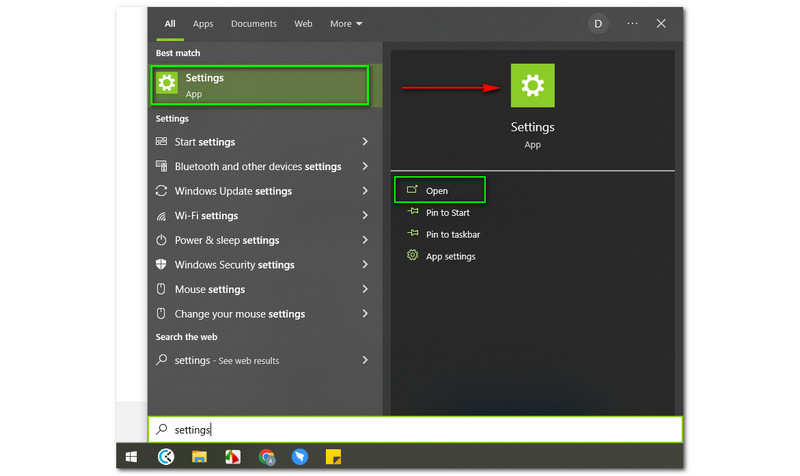800x476 pixels.
Task: Switch to the Documents tab
Action: pyautogui.click(x=254, y=23)
